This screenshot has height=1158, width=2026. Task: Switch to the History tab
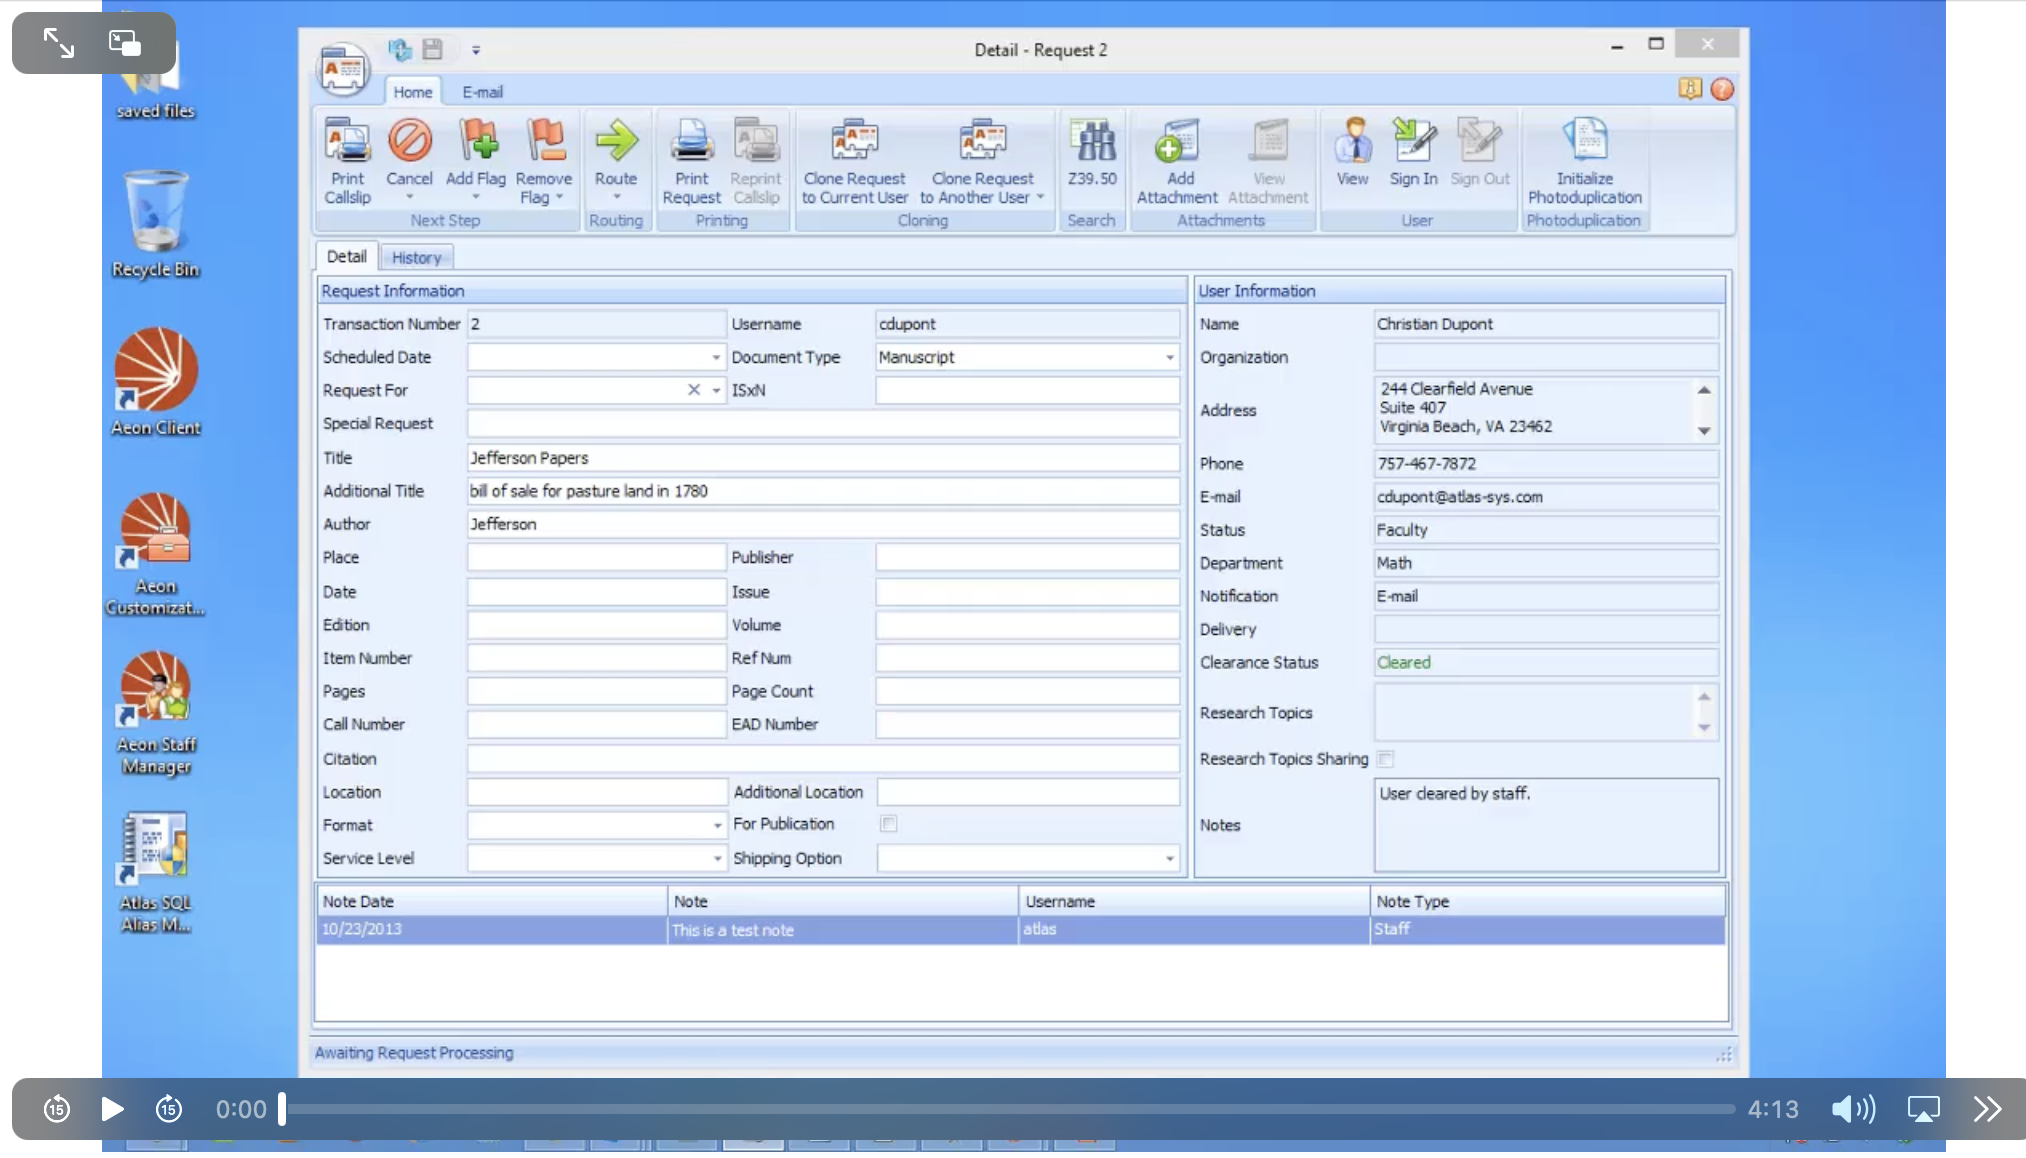pyautogui.click(x=416, y=258)
